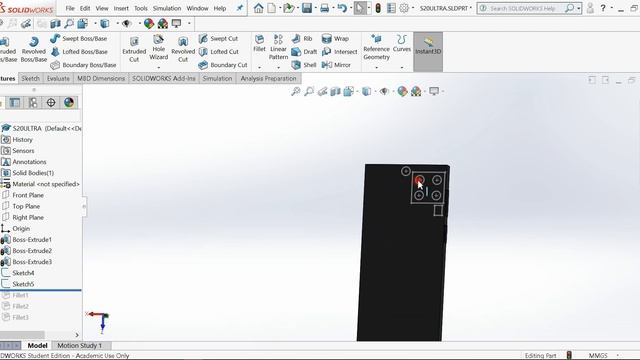The width and height of the screenshot is (640, 360).
Task: Switch to the SOLIDWORKS Add-Ins tab
Action: [164, 78]
